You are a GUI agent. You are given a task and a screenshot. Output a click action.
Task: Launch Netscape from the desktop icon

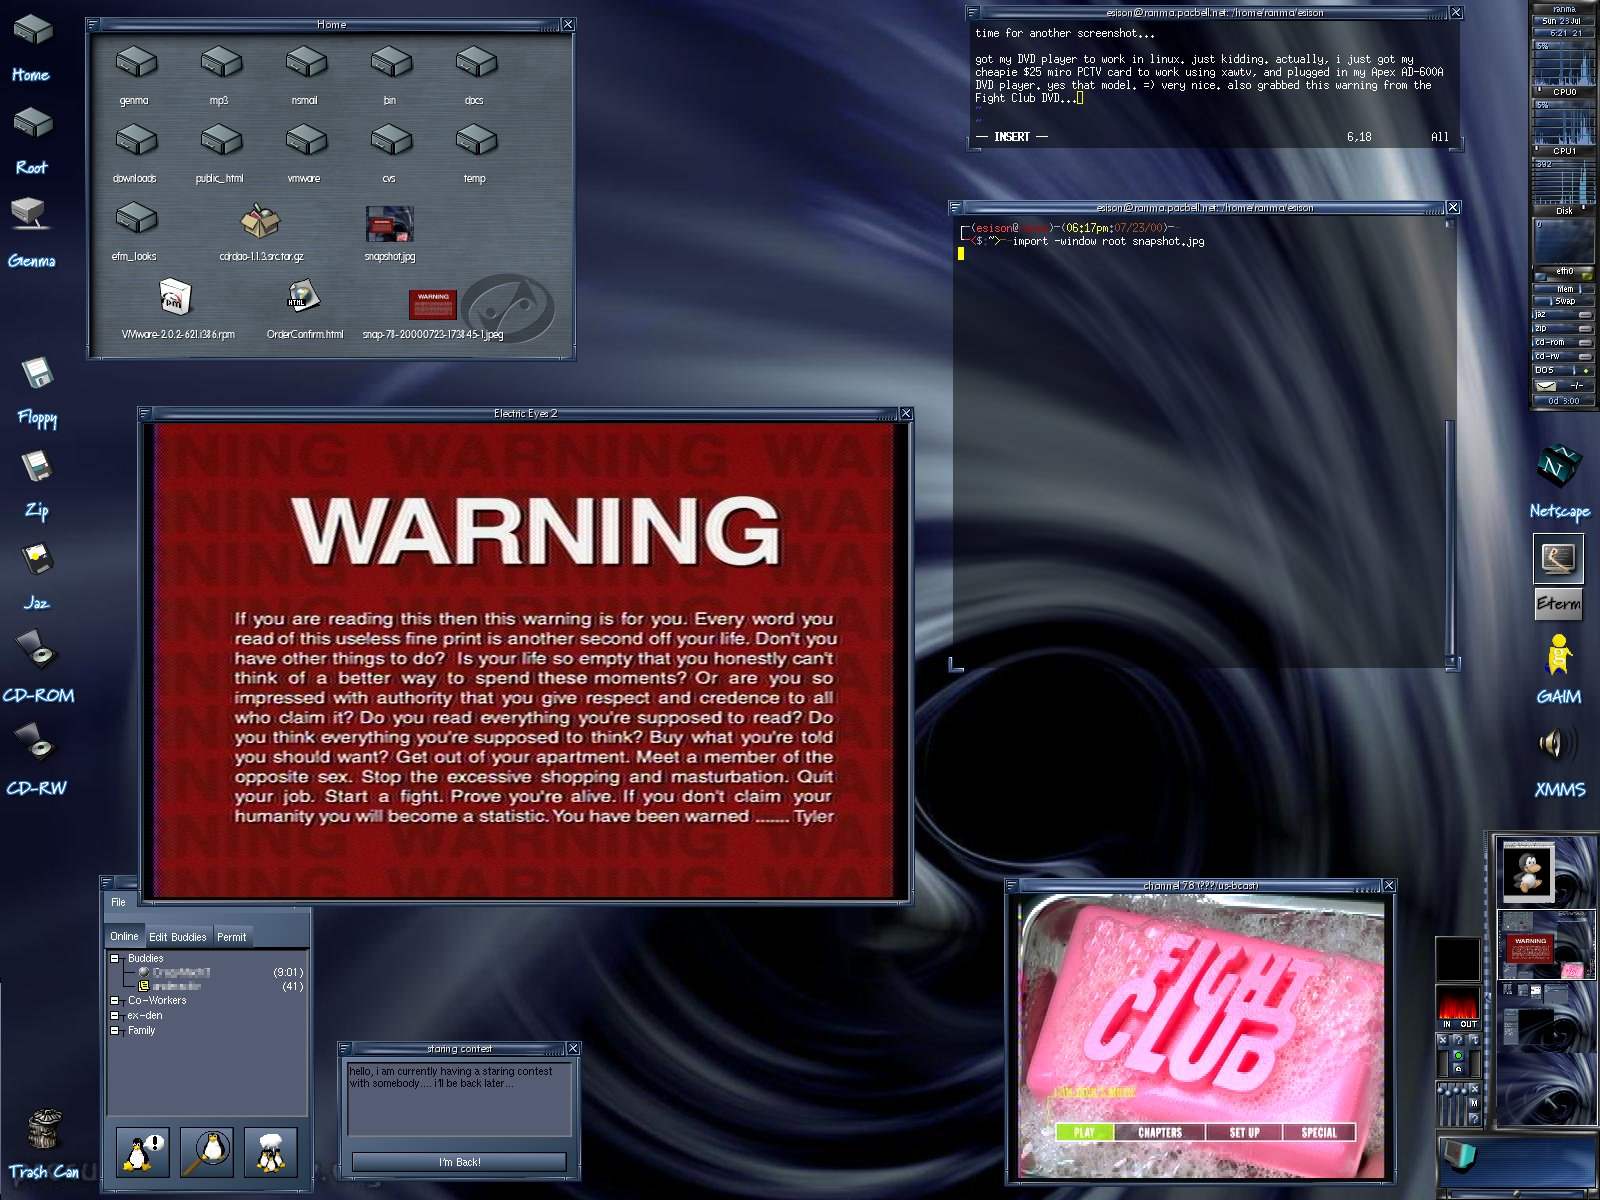click(x=1558, y=466)
